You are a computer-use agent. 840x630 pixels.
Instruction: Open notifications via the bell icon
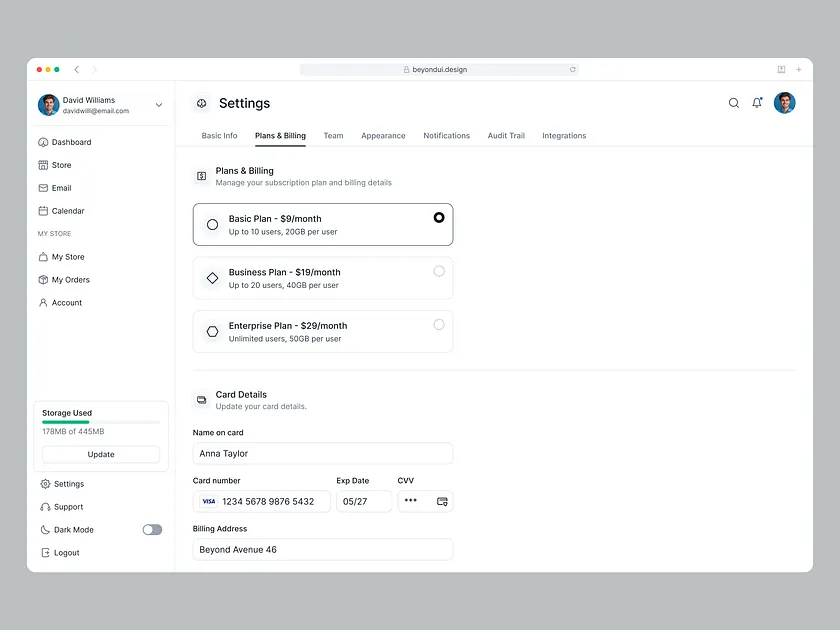(x=757, y=103)
